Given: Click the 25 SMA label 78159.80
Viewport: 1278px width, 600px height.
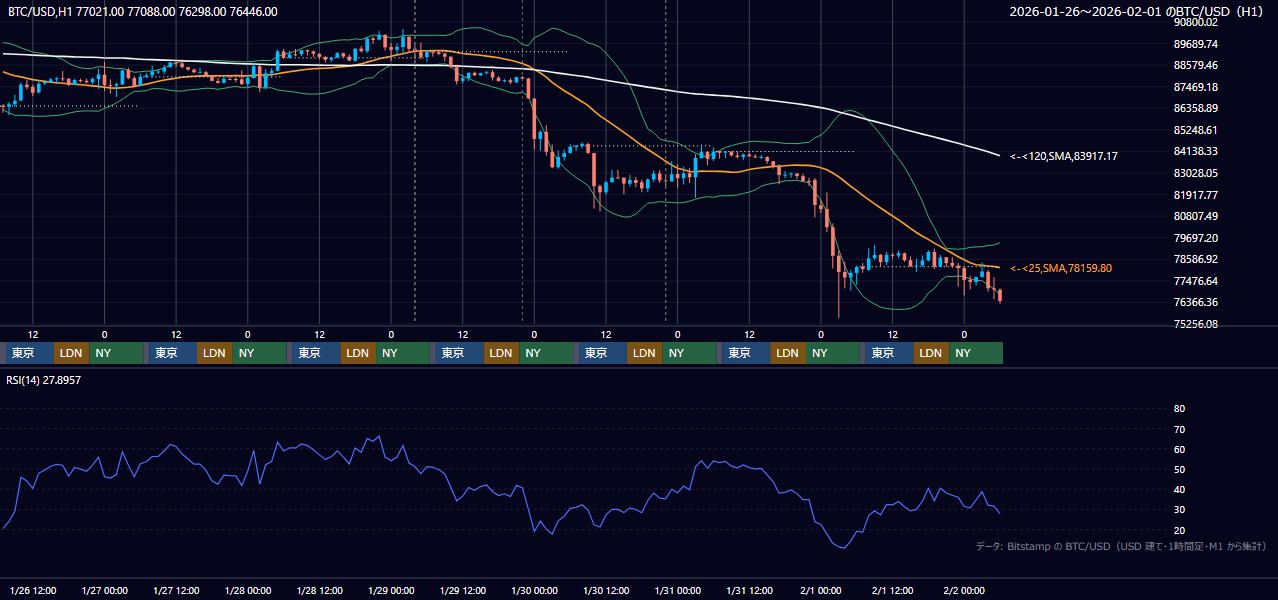Looking at the screenshot, I should [x=1061, y=268].
